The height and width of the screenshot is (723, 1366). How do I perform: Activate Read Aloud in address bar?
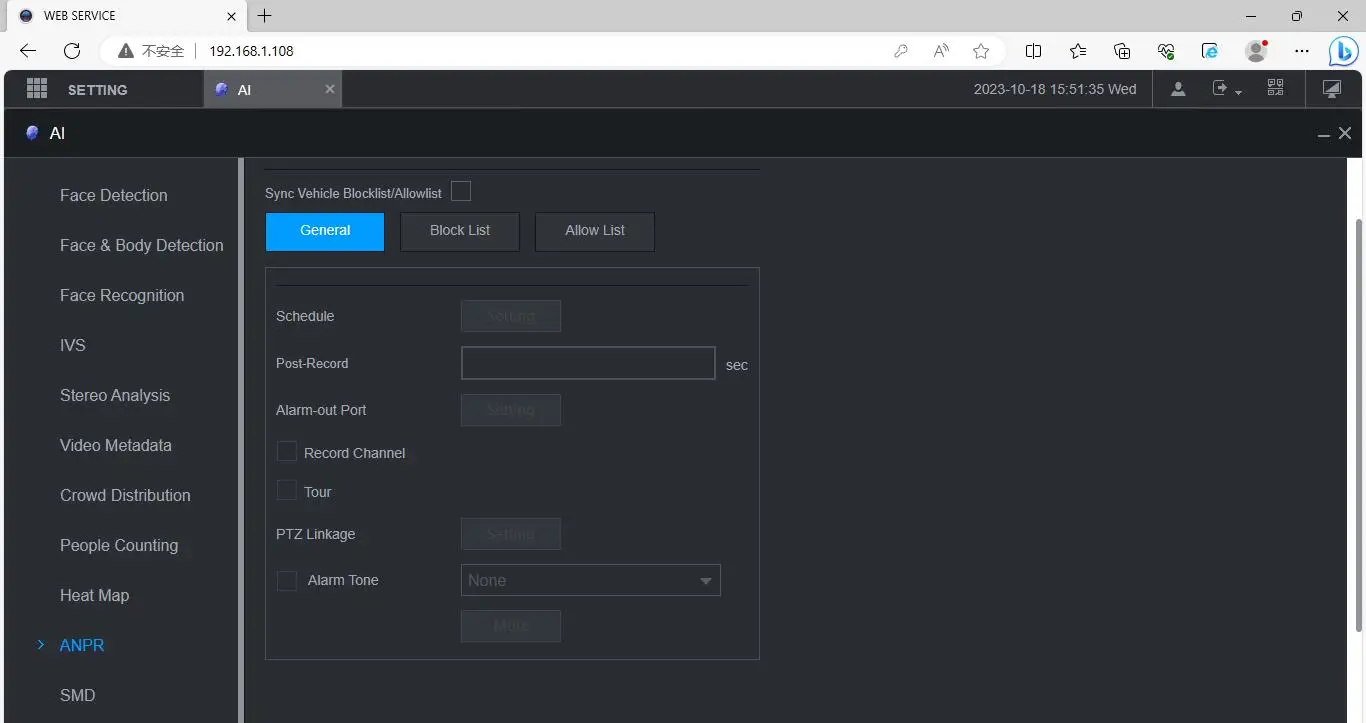[x=941, y=51]
